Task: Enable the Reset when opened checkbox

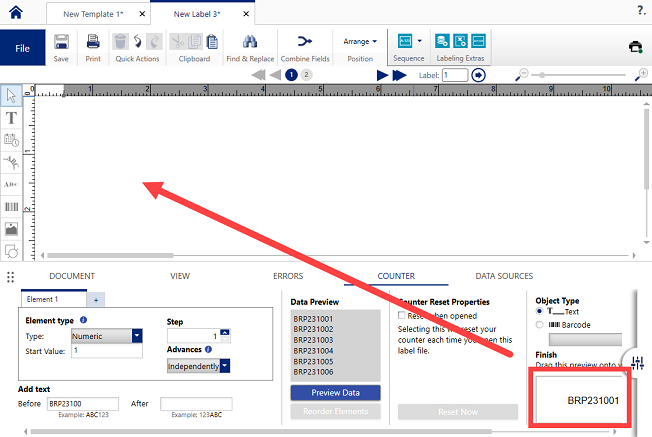Action: tap(402, 314)
